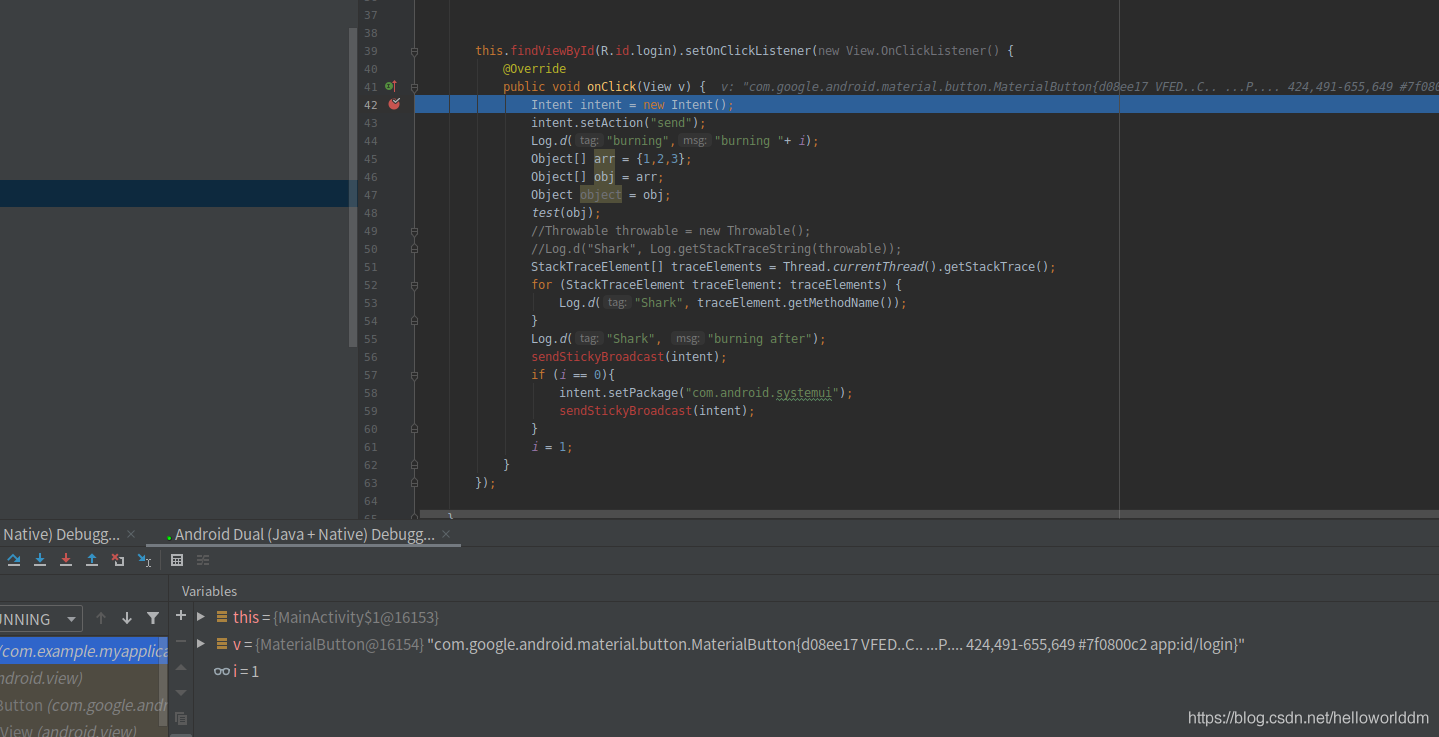Viewport: 1439px width, 737px height.
Task: Click the object icon beside the 'this' variable
Action: point(222,617)
